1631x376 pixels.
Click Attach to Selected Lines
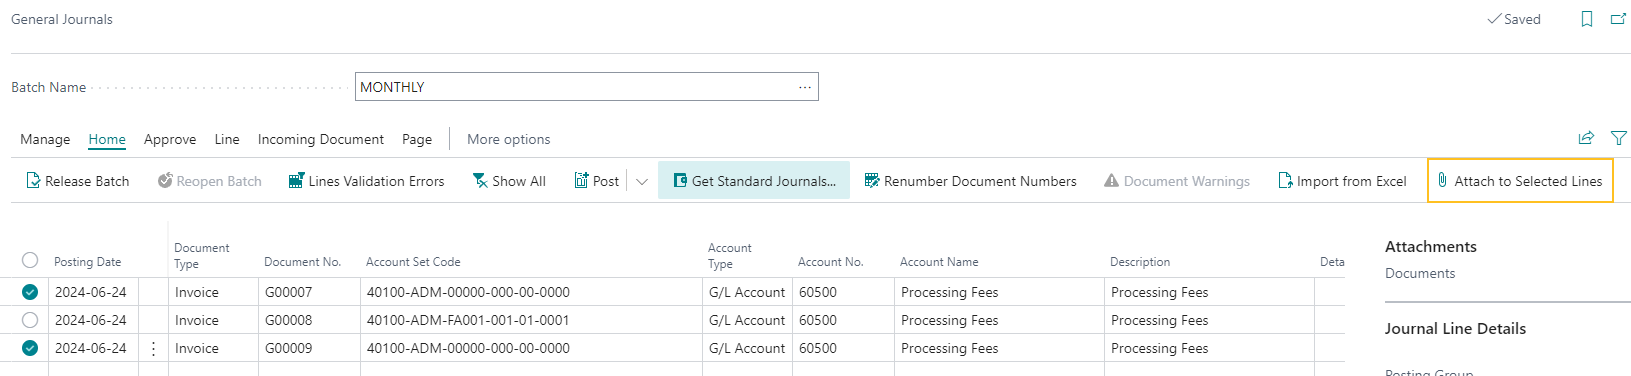click(1520, 181)
